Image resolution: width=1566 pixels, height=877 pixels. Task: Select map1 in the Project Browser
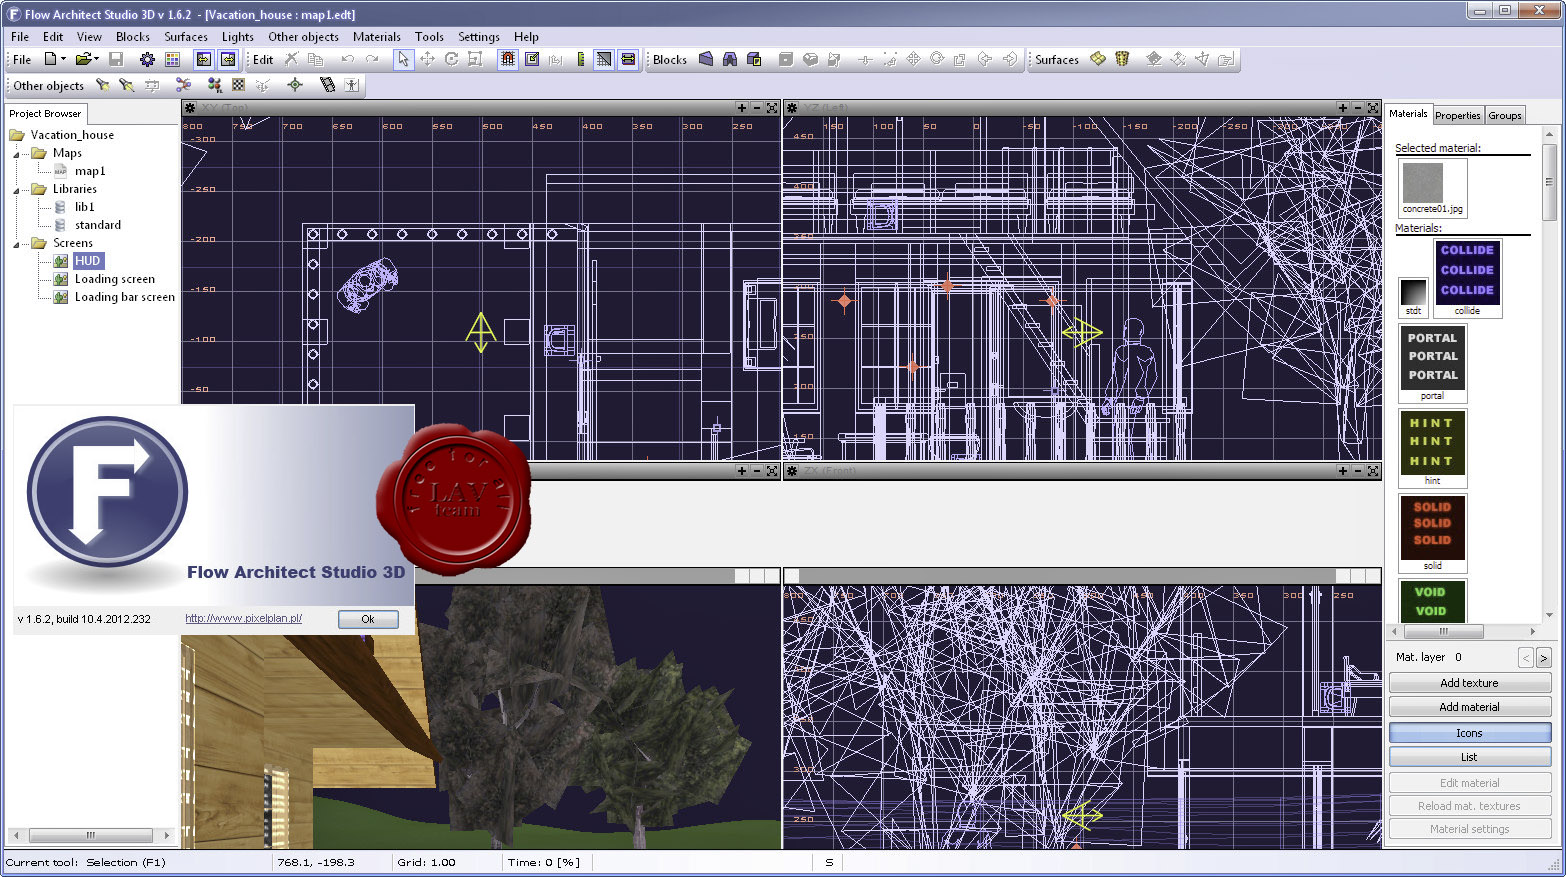(90, 171)
